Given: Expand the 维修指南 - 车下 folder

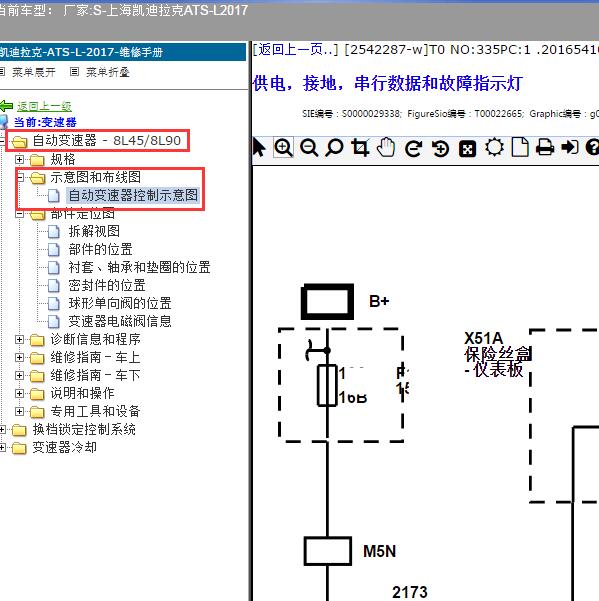Looking at the screenshot, I should coord(20,376).
